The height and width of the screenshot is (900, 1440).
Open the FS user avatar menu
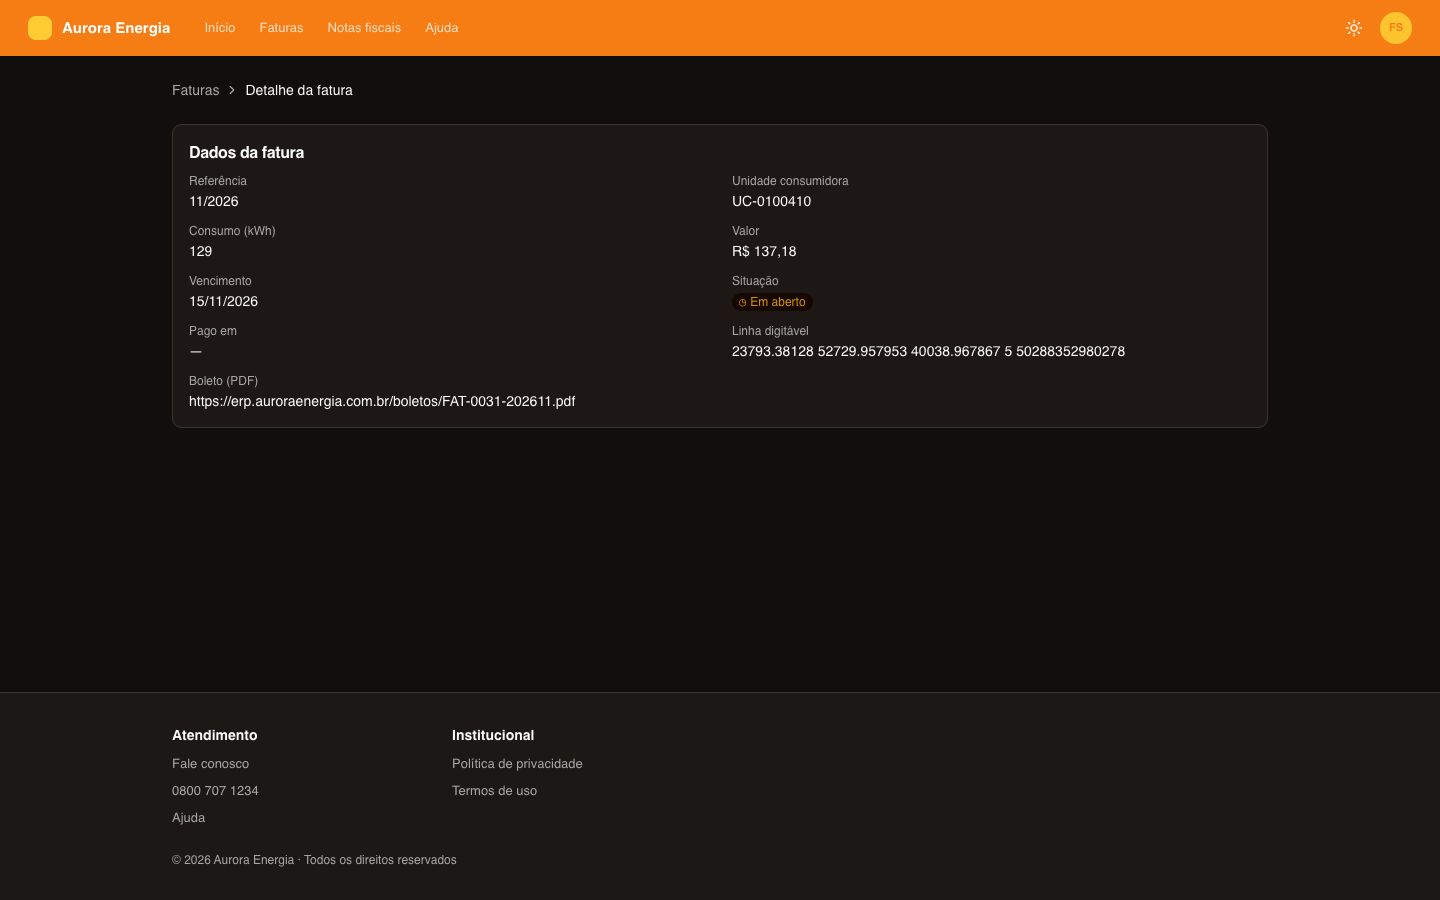tap(1396, 28)
